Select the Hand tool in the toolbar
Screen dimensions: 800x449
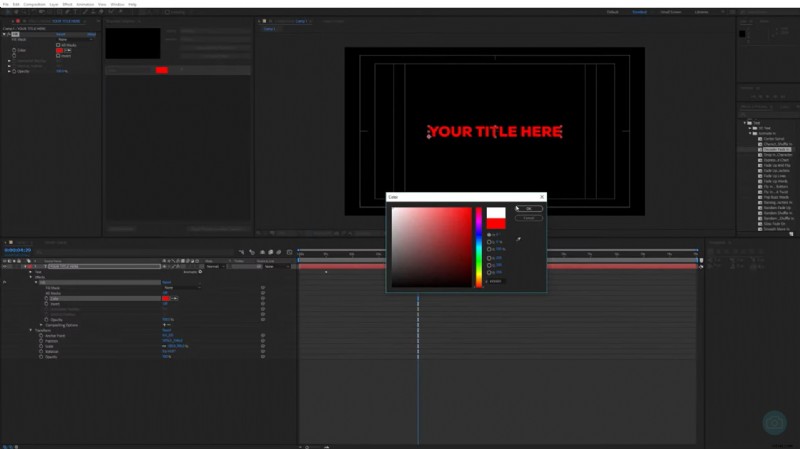pyautogui.click(x=16, y=12)
